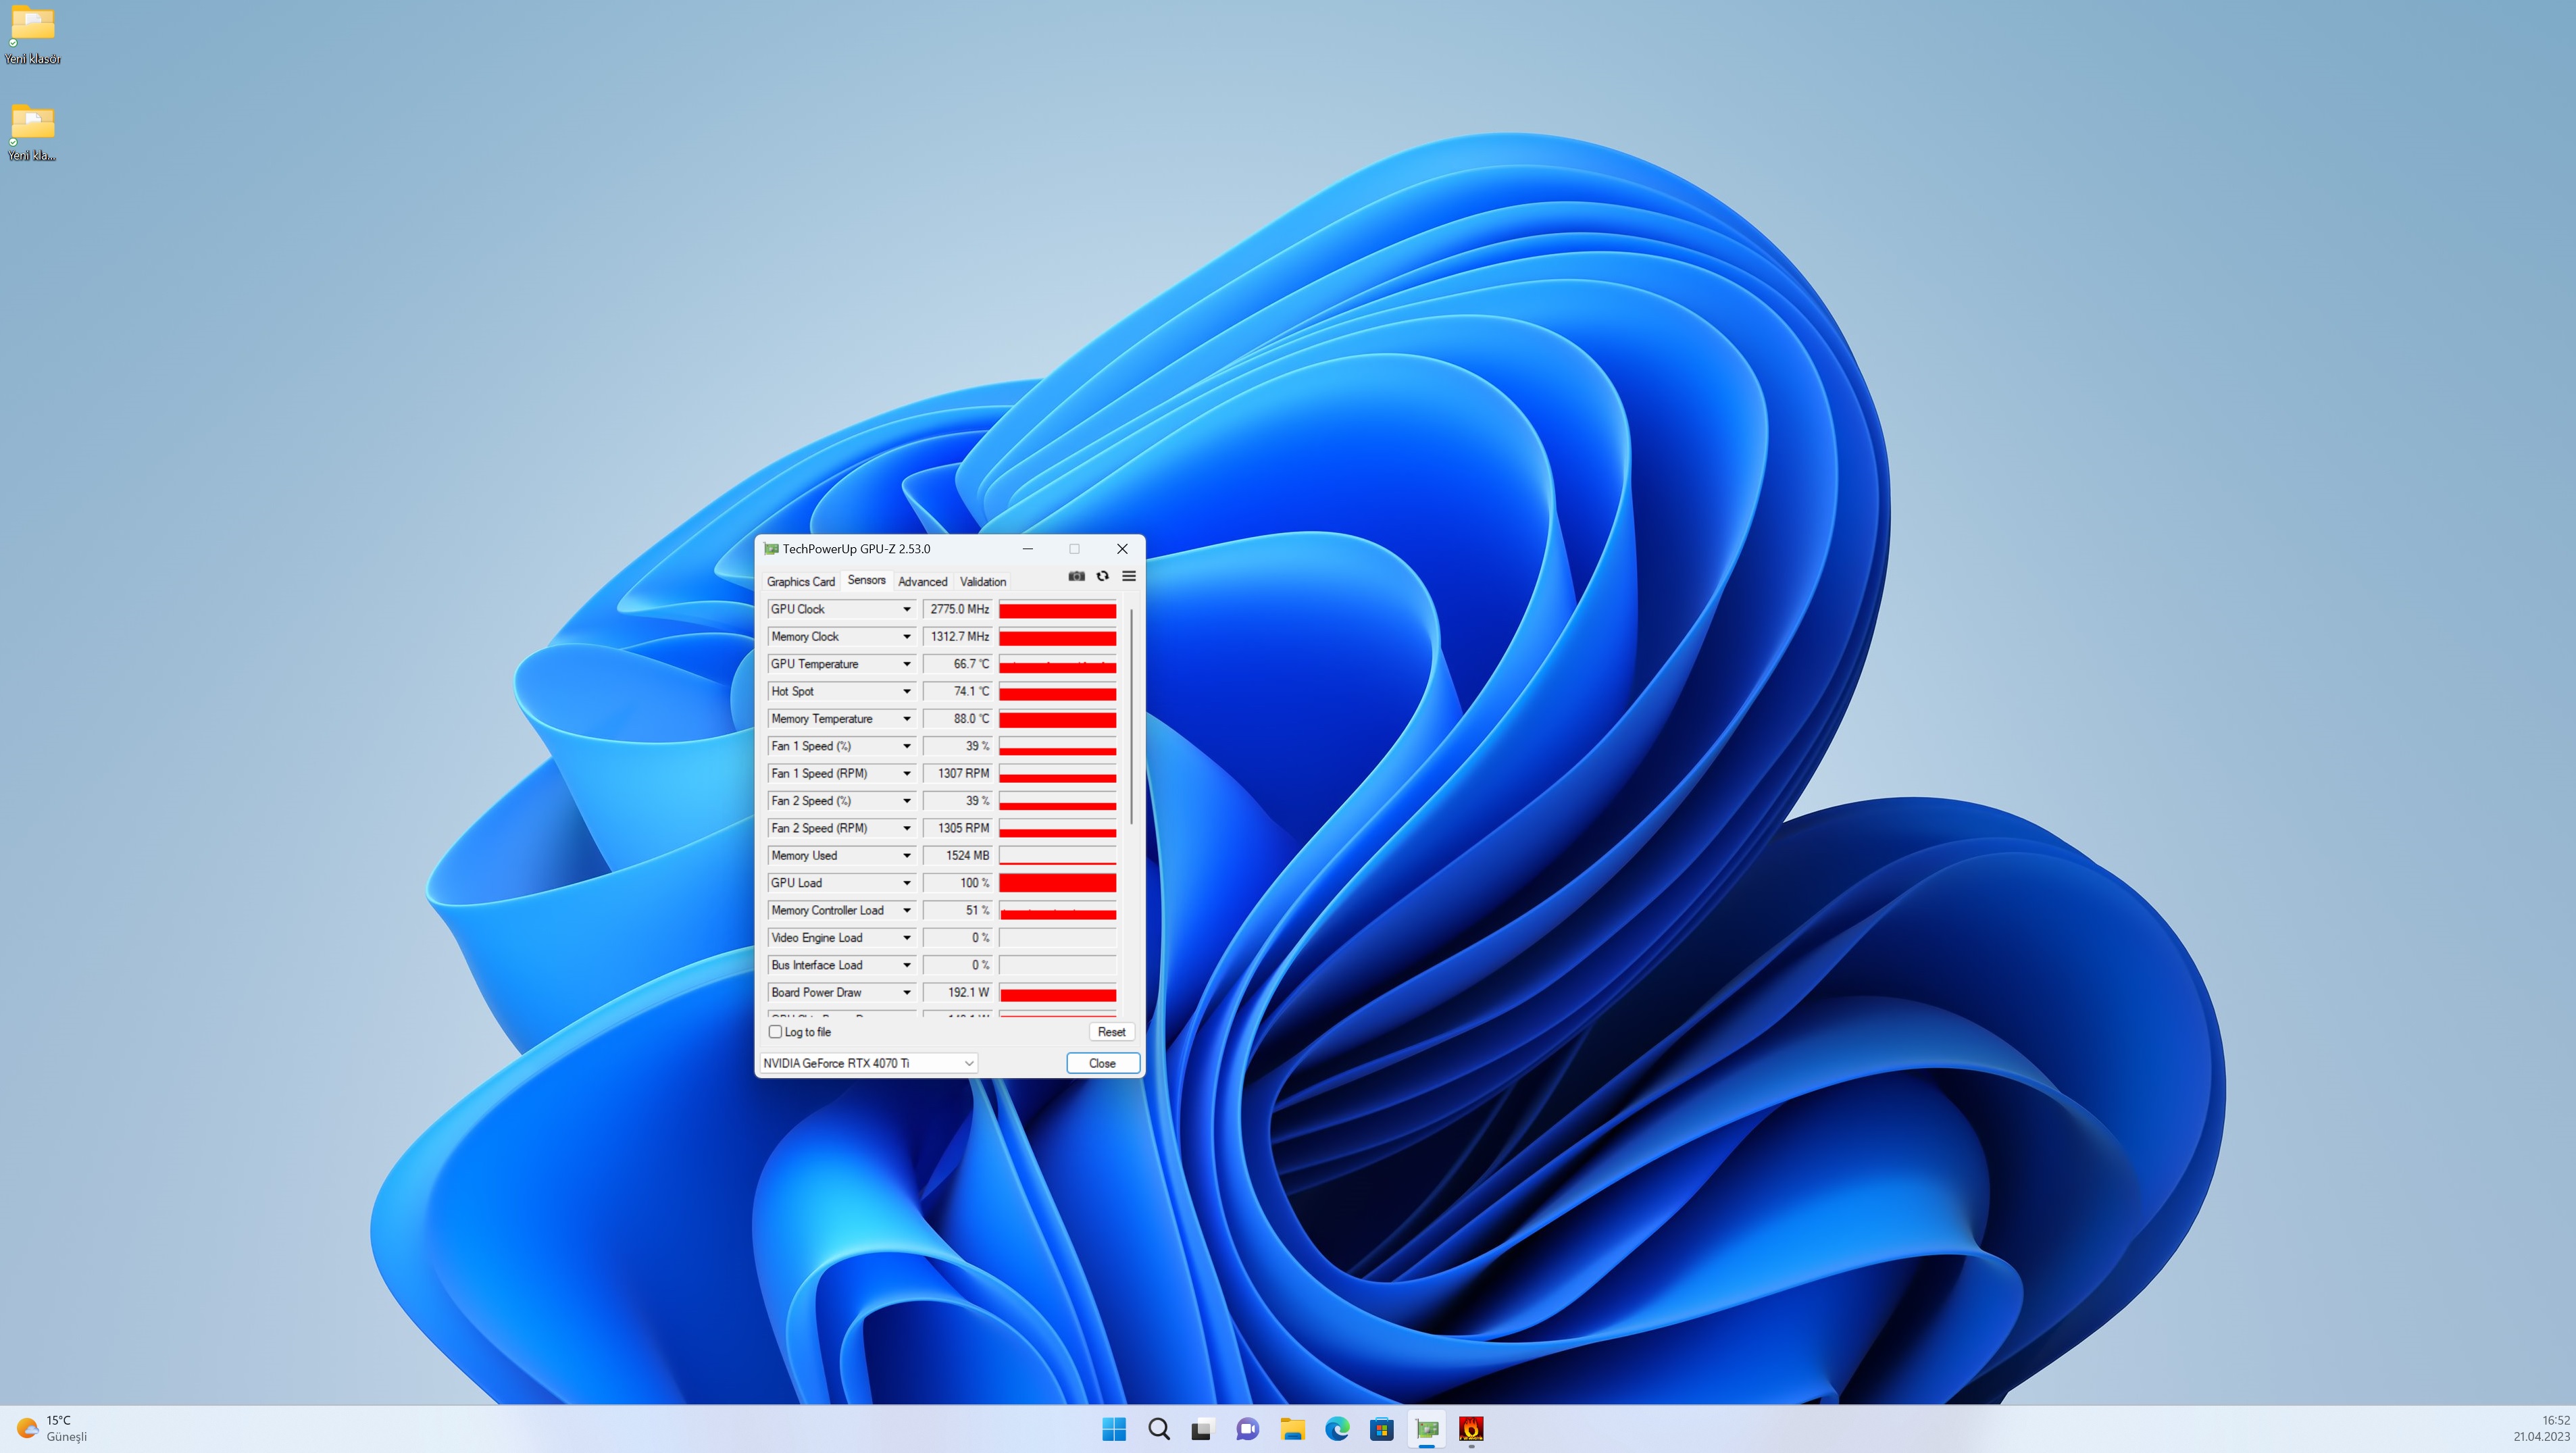Click the 74.1 °C Hot Spot value
This screenshot has width=2576, height=1453.
pos(958,692)
